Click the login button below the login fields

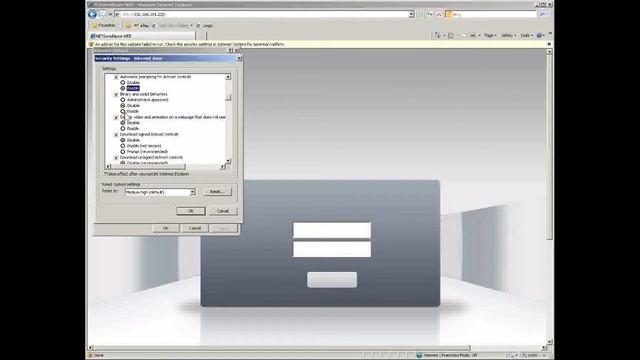coord(332,280)
